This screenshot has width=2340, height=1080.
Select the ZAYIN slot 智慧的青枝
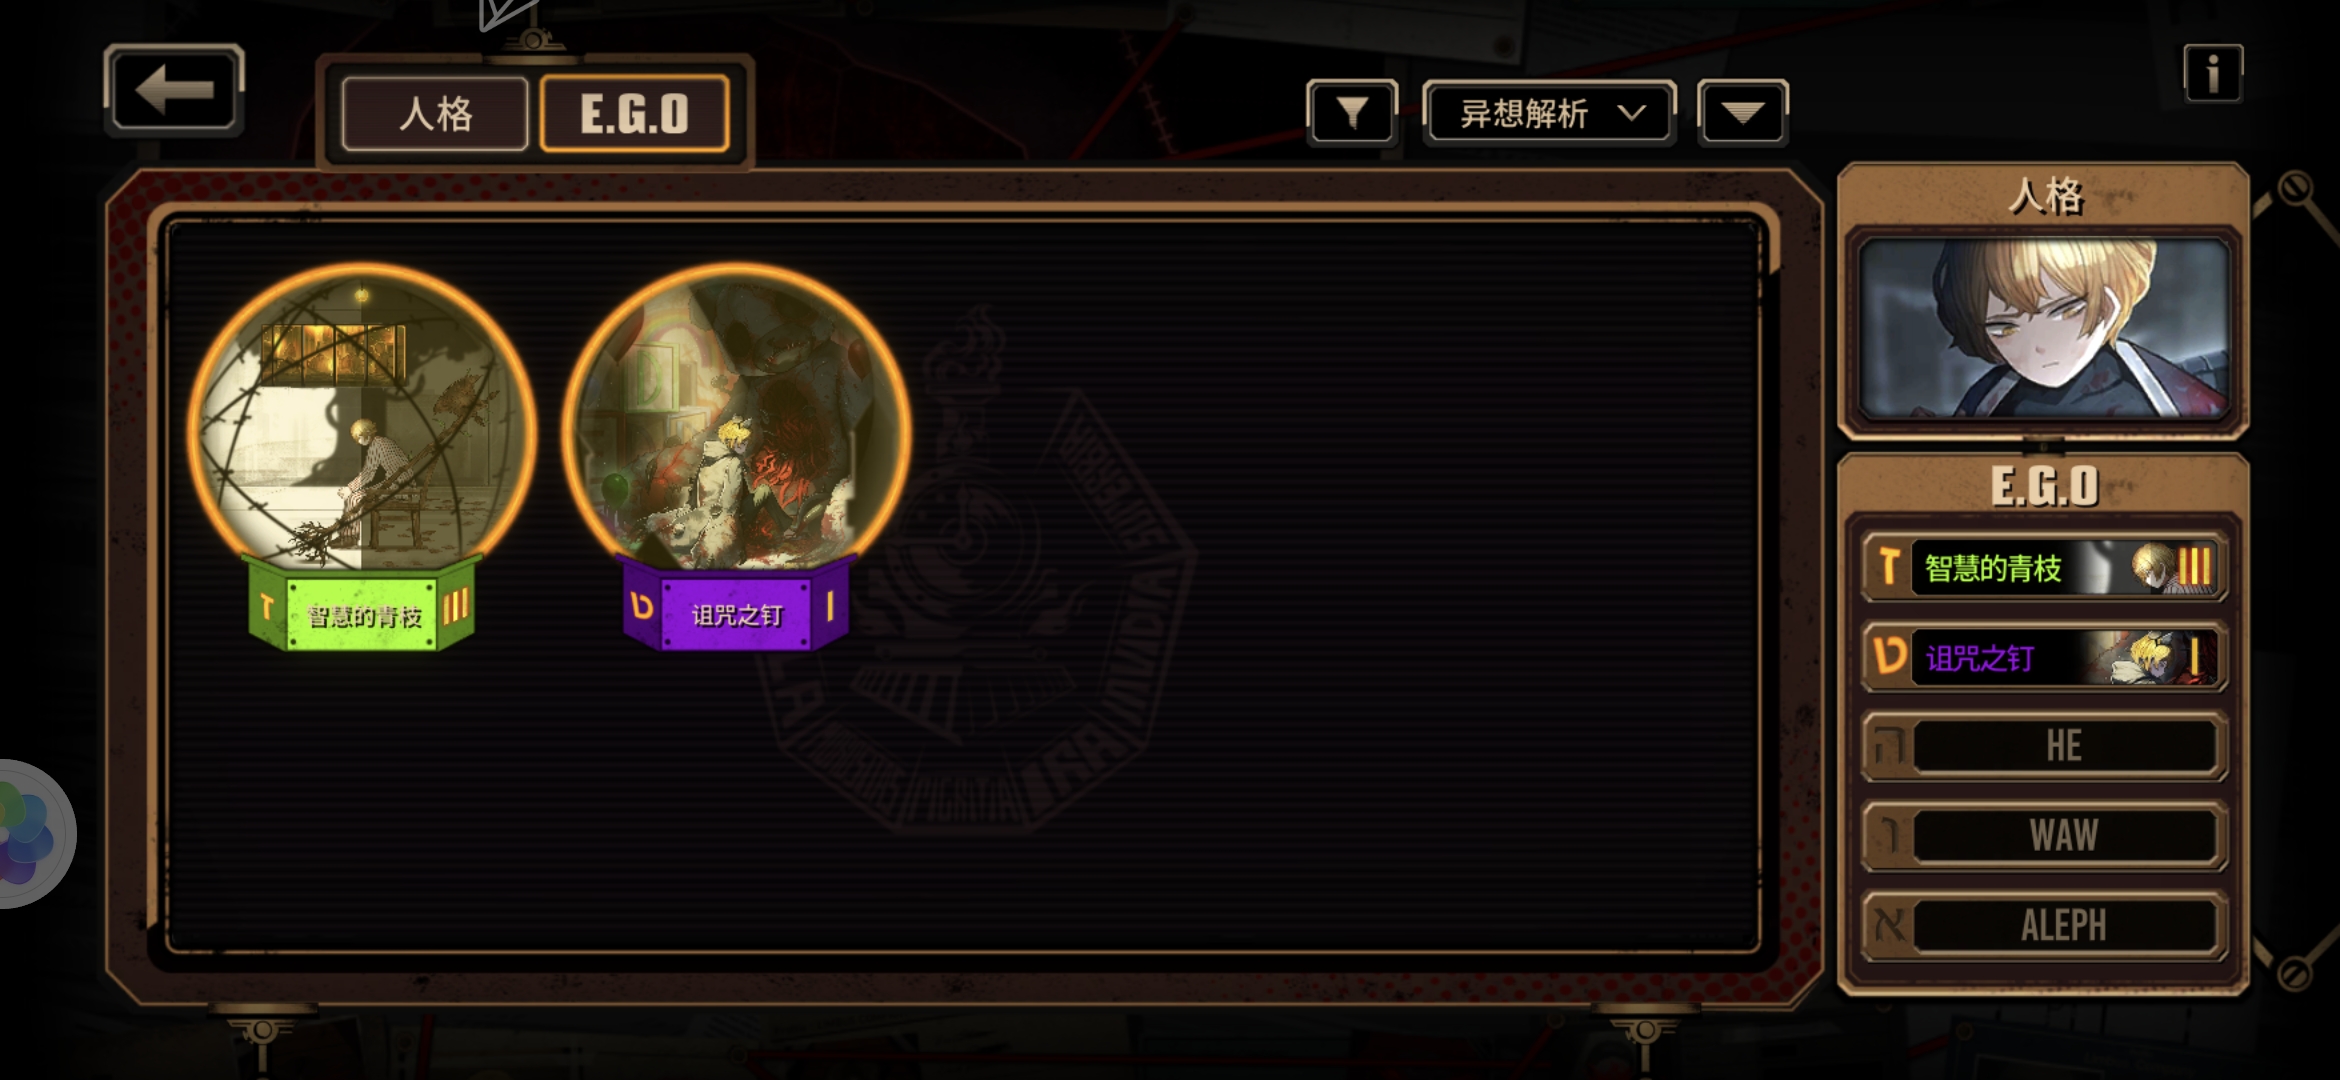[x=2044, y=567]
